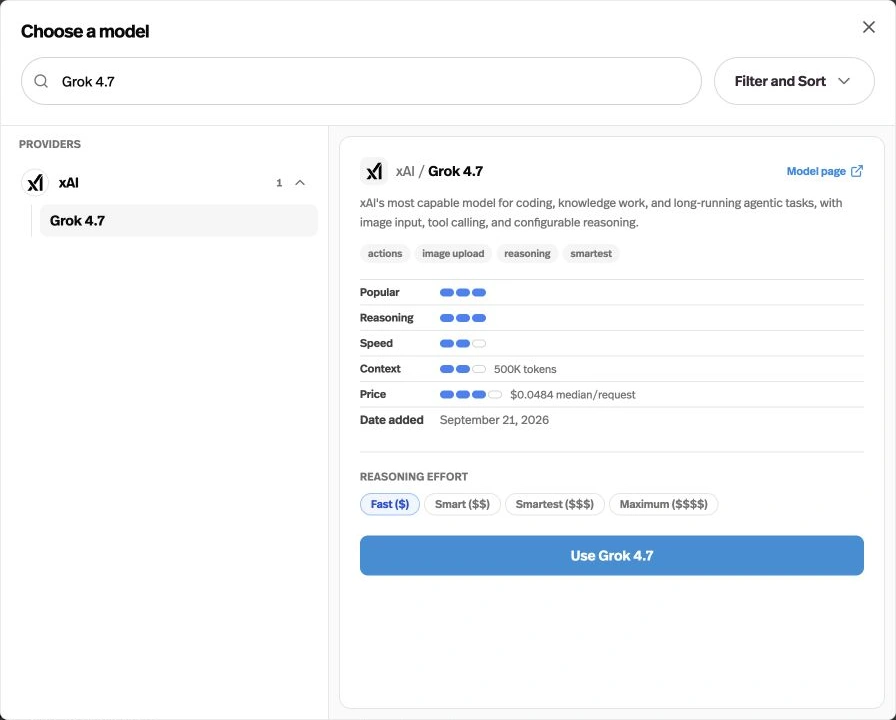Click the search magnifier icon
Screen dimensions: 896x720
click(x=41, y=81)
